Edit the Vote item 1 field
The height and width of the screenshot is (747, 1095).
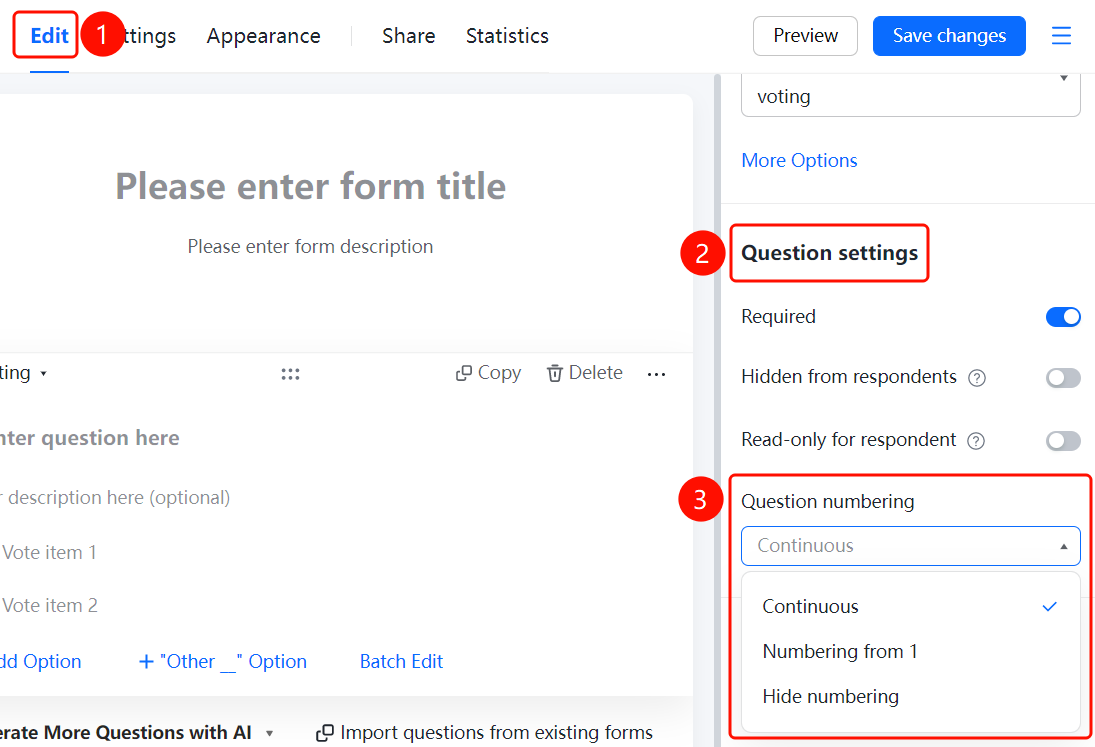pyautogui.click(x=49, y=553)
